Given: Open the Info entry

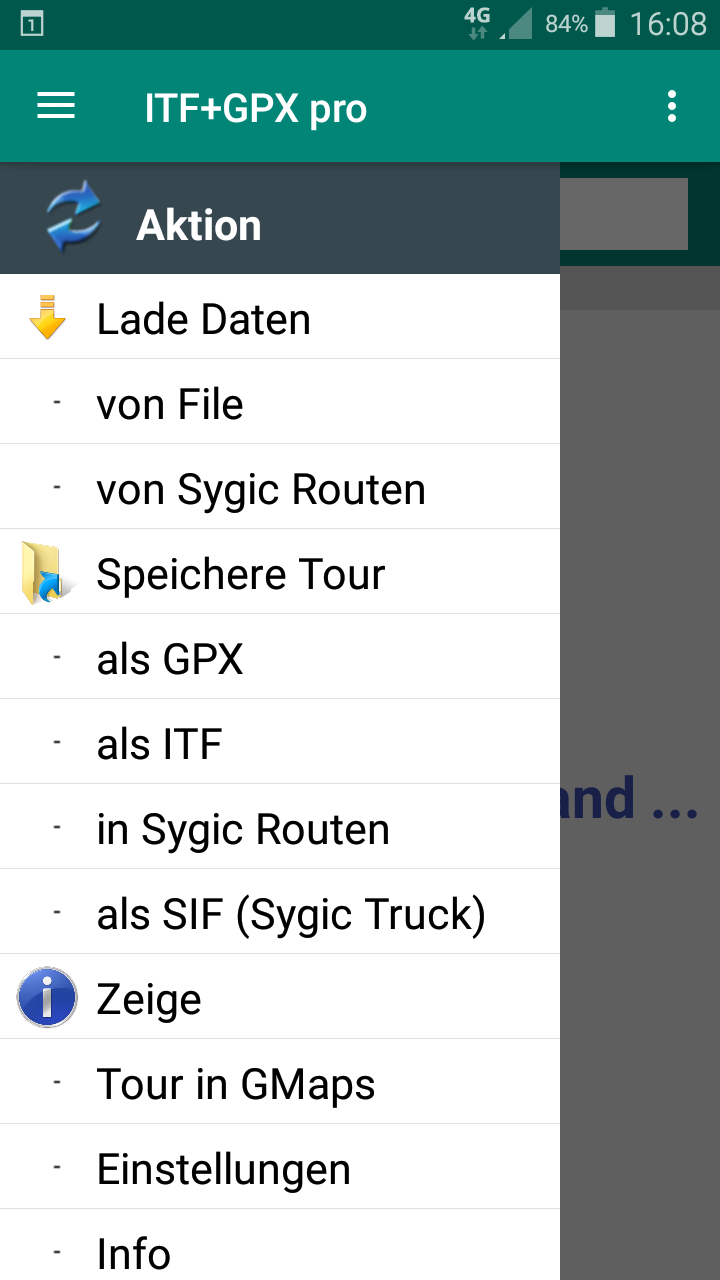Looking at the screenshot, I should 280,1246.
